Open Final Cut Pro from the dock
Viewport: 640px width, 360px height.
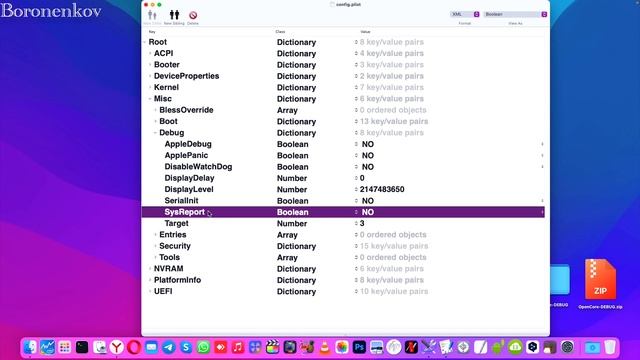tap(272, 347)
